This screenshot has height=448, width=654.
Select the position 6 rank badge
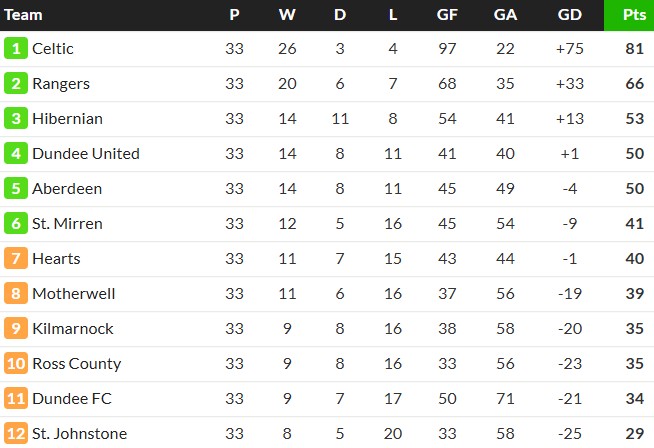coord(16,223)
